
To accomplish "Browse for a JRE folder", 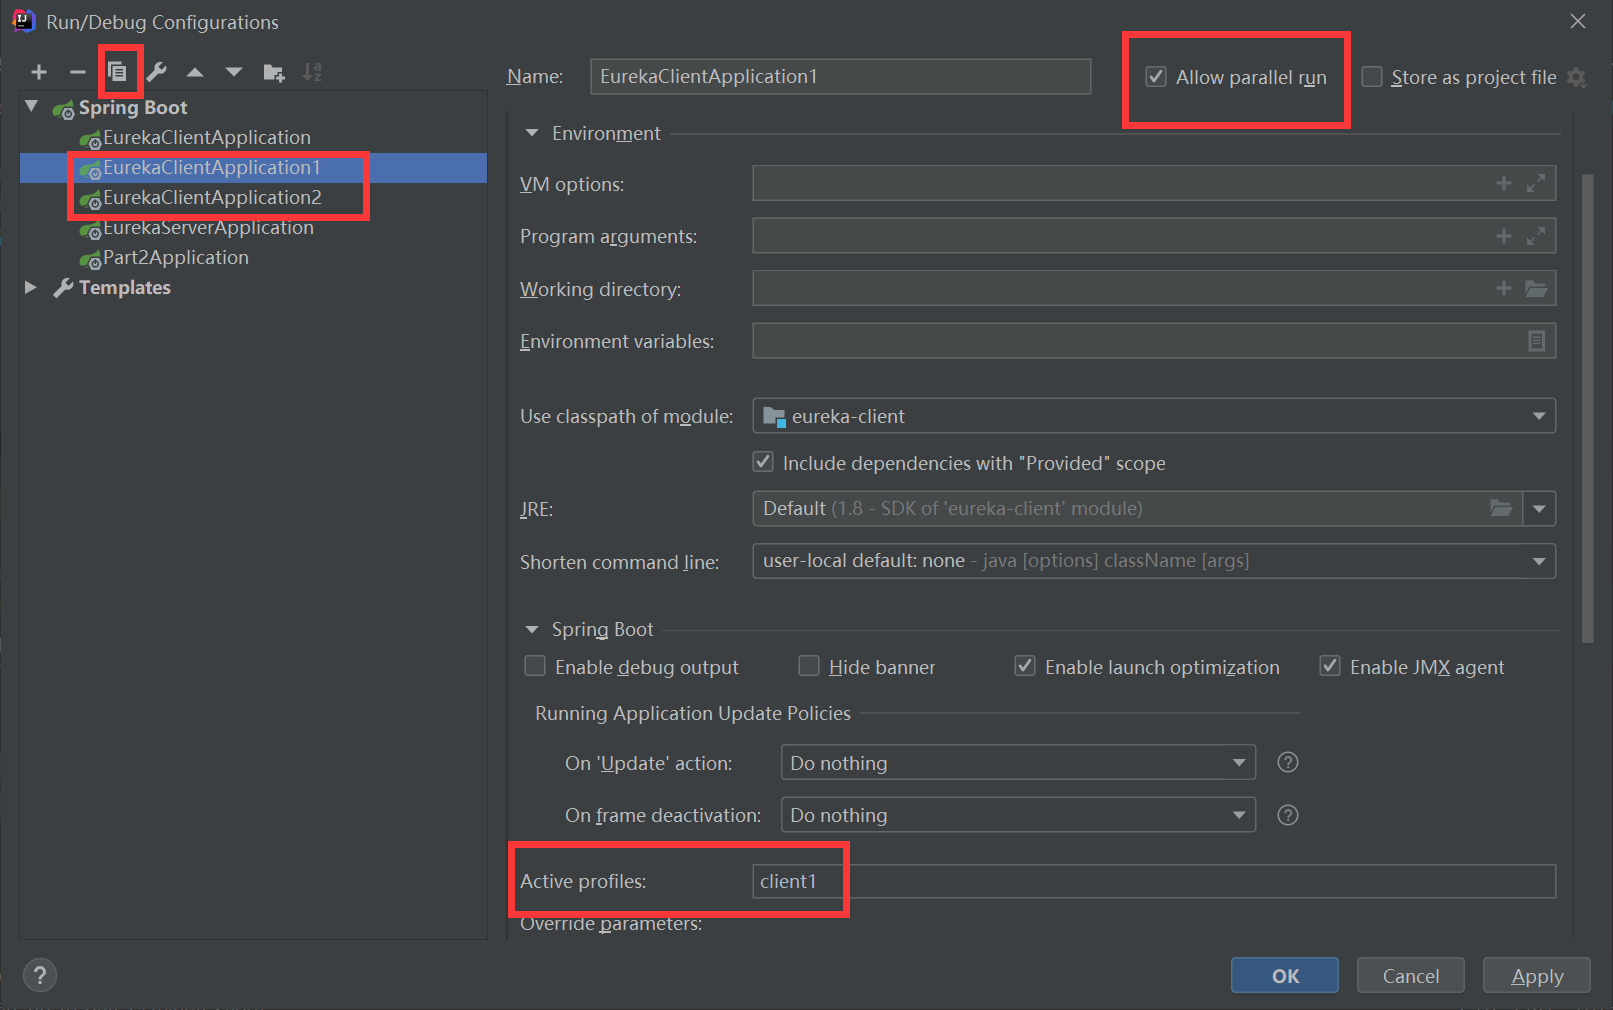I will click(1501, 508).
